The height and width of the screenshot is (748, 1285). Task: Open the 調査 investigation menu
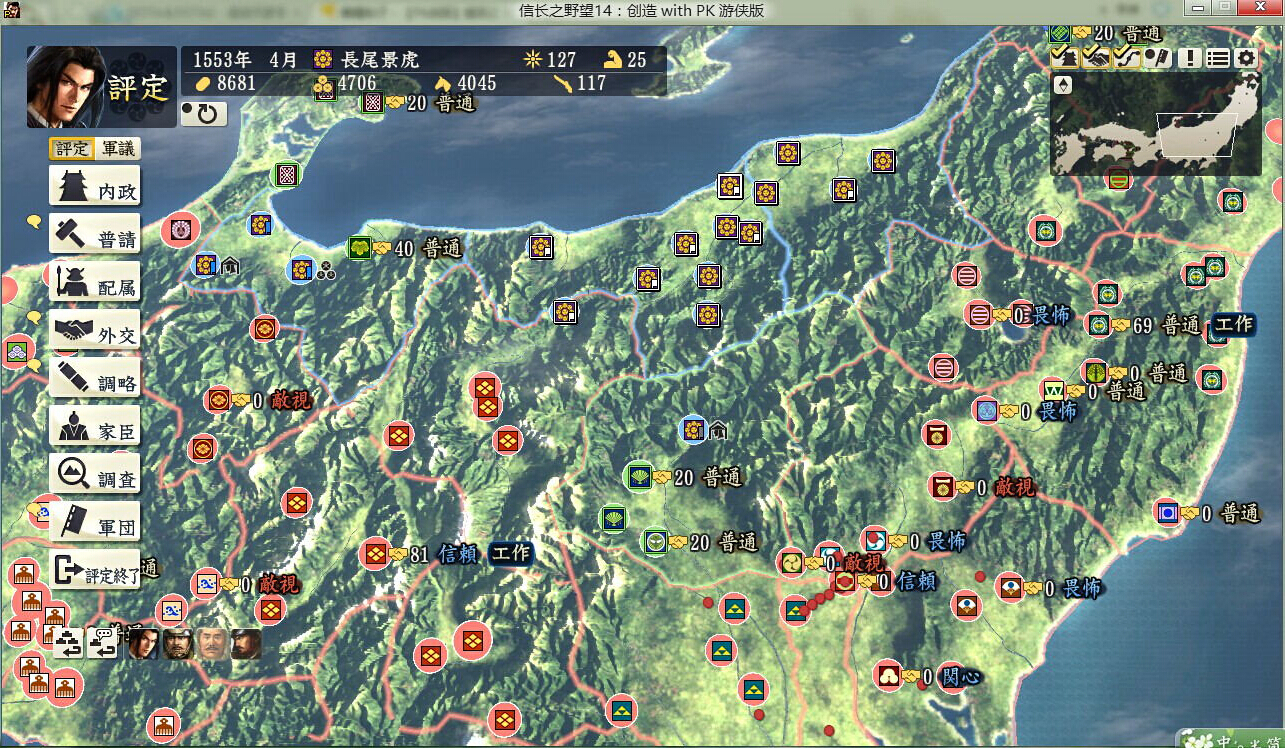tap(95, 475)
